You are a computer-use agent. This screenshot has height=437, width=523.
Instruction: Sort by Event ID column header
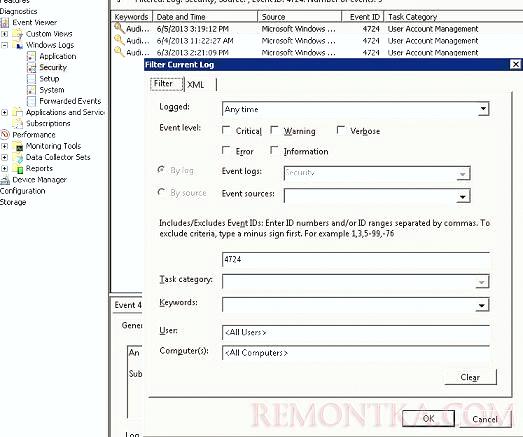pos(363,17)
